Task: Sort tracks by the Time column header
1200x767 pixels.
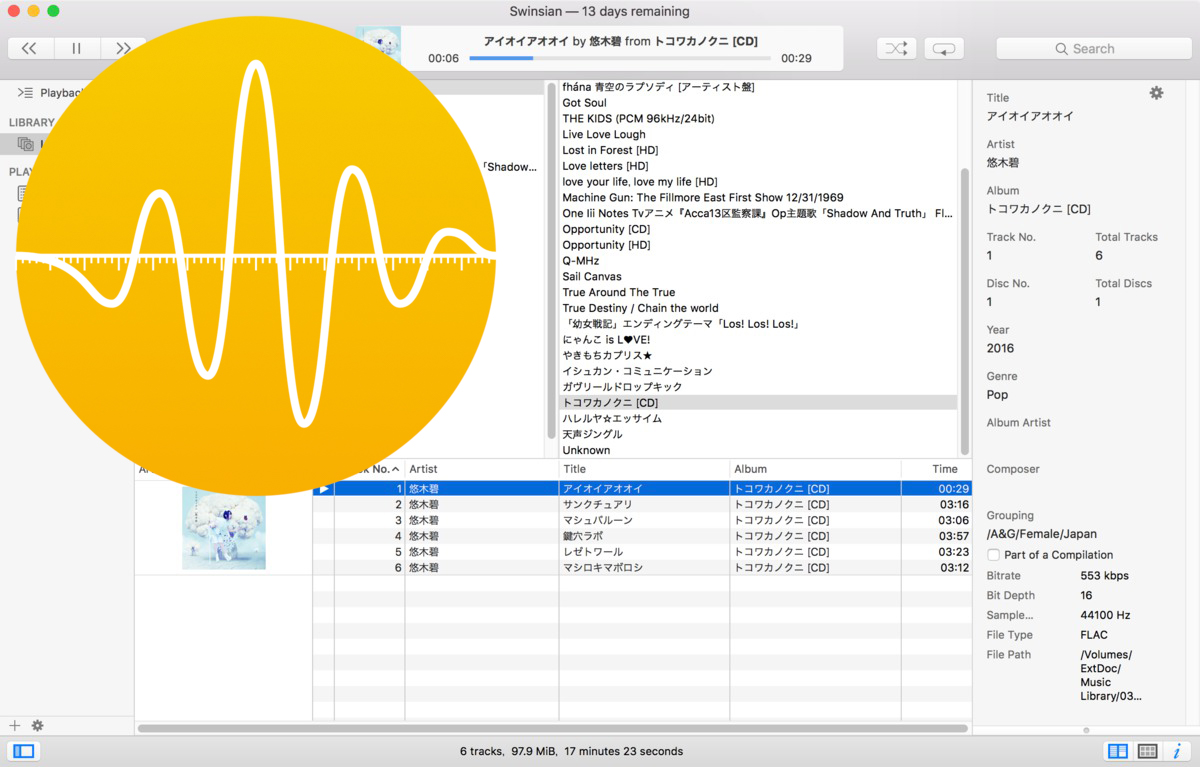Action: 944,469
